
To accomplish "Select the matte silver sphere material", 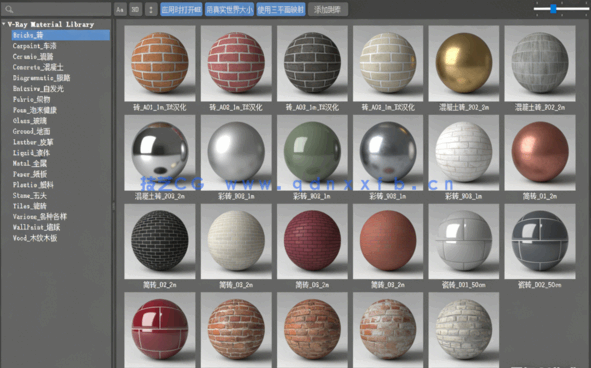I will (x=236, y=153).
